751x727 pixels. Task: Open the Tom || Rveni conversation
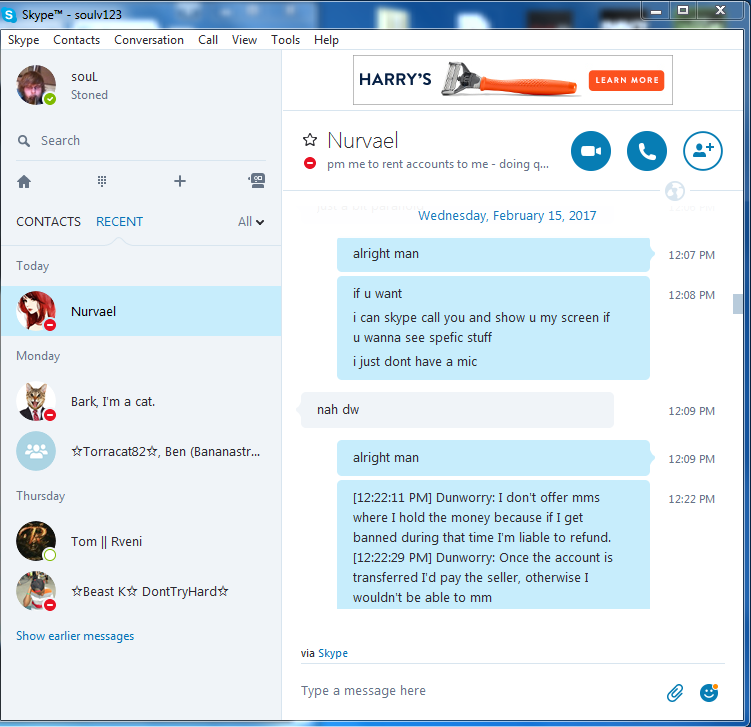click(x=141, y=541)
